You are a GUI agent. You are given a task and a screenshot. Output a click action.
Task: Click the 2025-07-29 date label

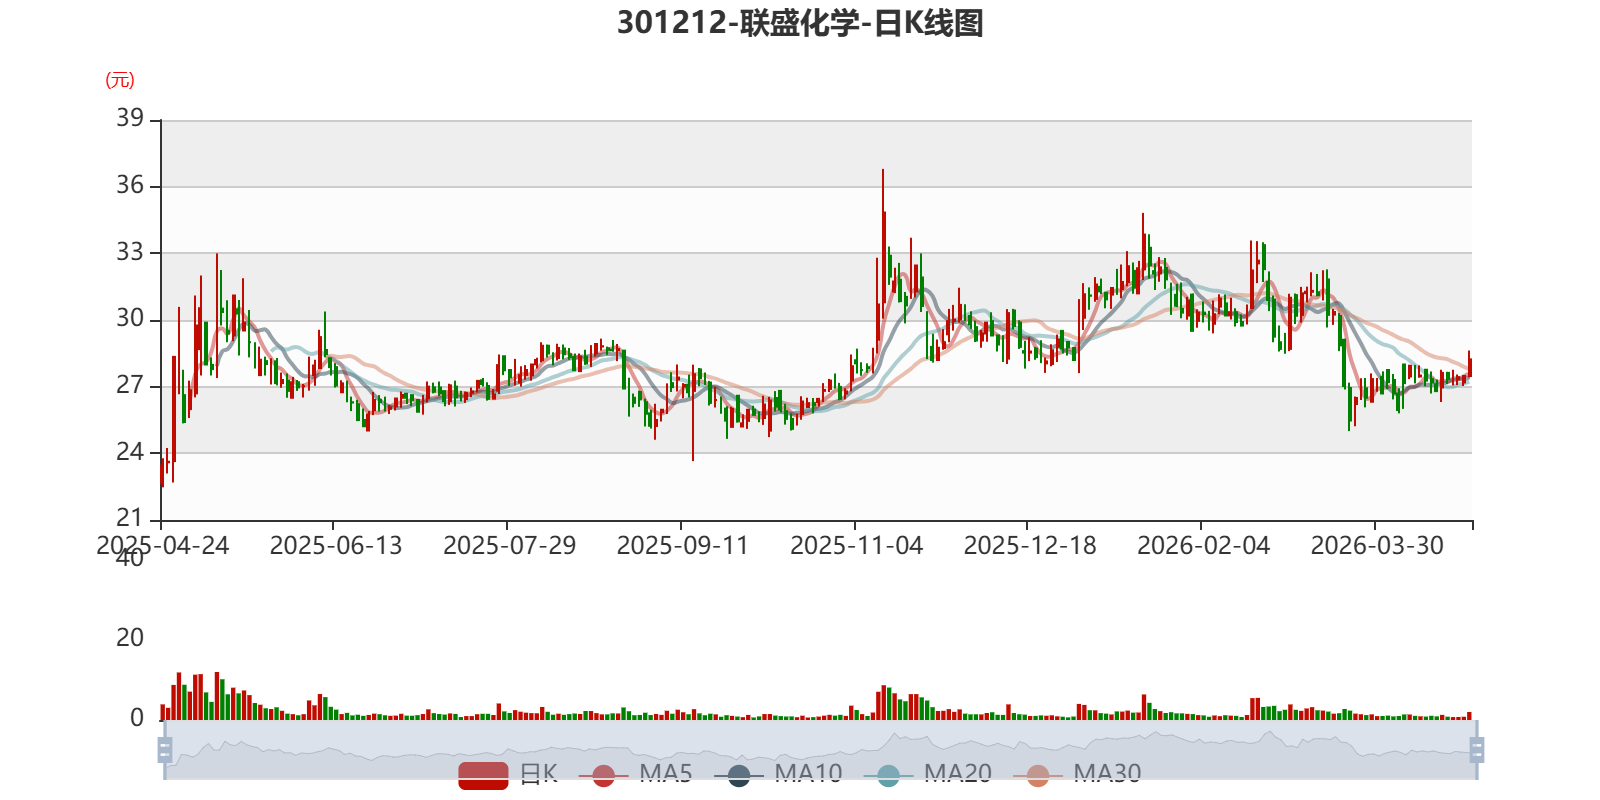509,545
